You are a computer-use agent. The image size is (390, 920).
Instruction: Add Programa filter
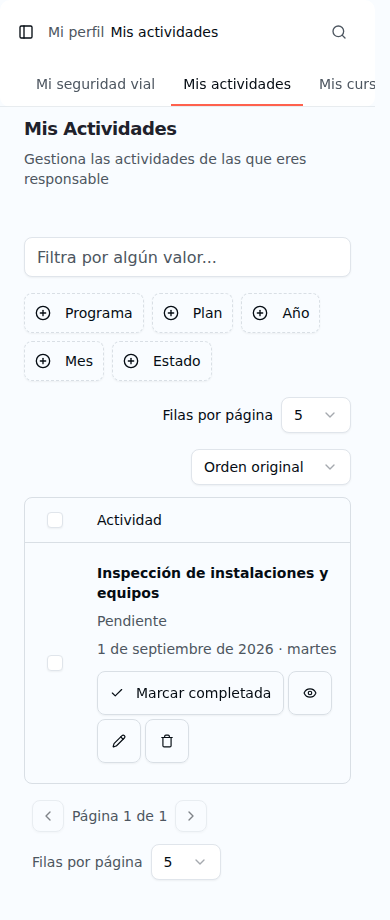coord(84,313)
